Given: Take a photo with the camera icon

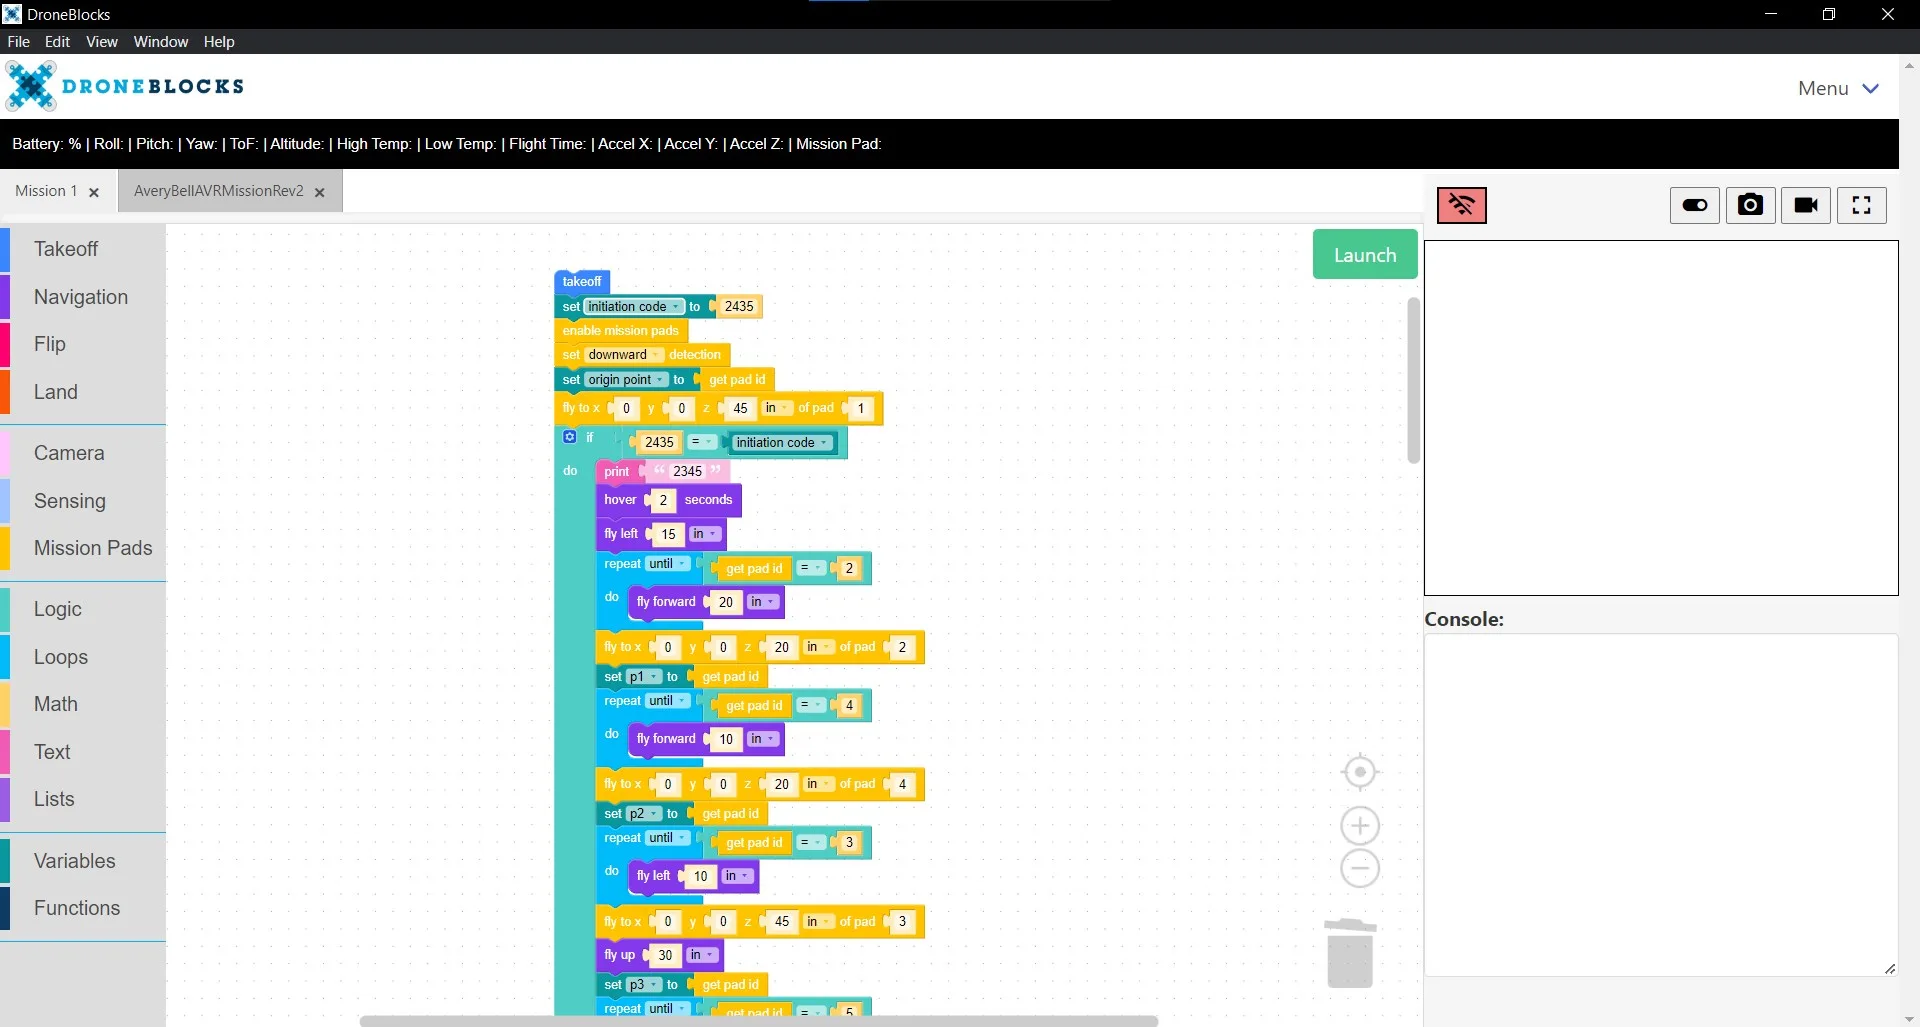Looking at the screenshot, I should pyautogui.click(x=1750, y=205).
